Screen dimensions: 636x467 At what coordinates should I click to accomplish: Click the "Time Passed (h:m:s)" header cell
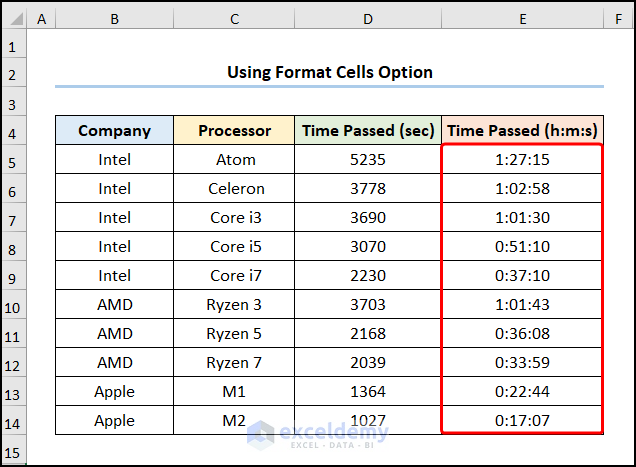tap(522, 131)
